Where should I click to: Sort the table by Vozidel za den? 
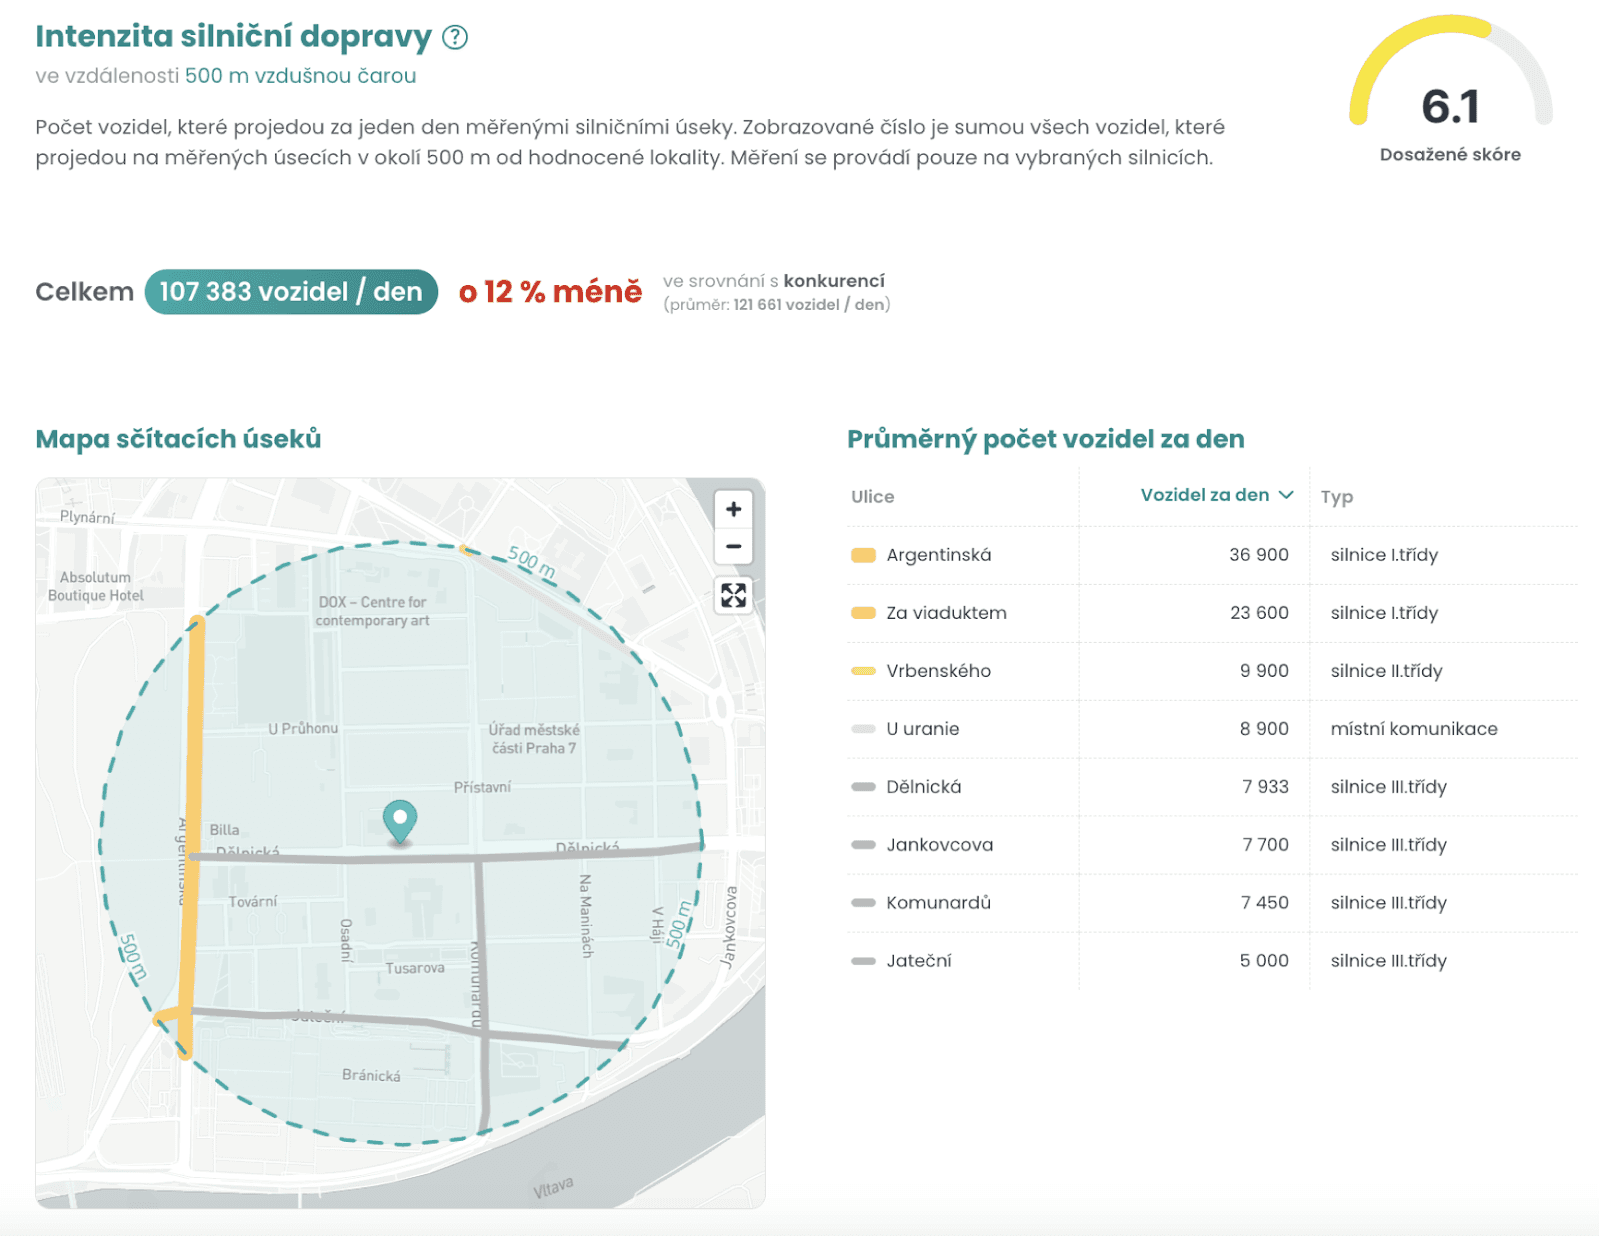click(x=1214, y=494)
